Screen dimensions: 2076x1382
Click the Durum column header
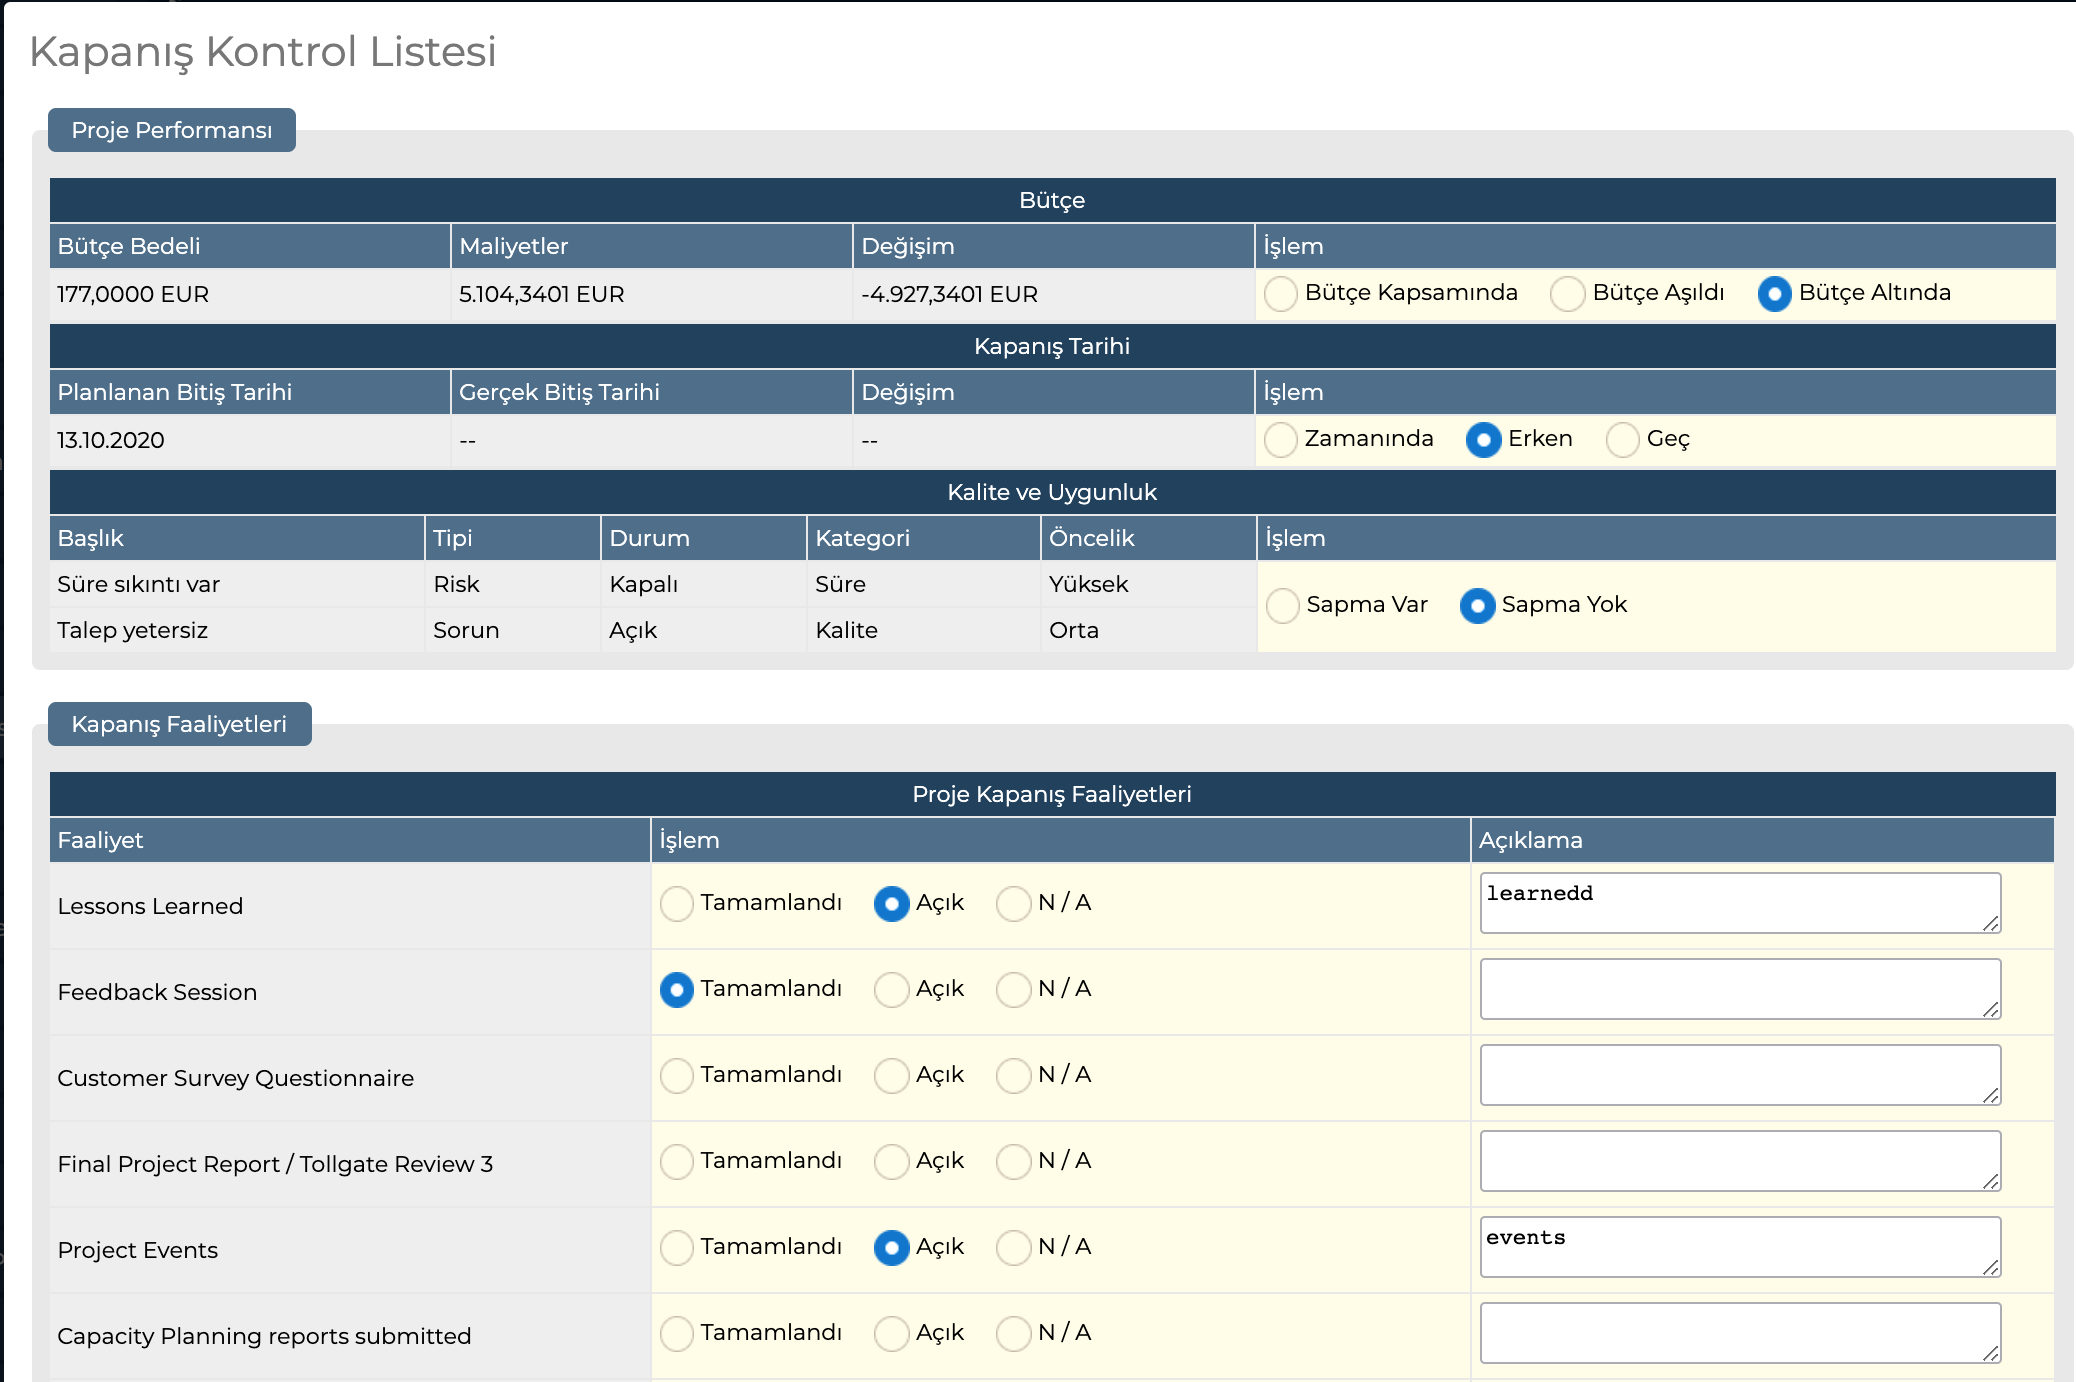704,538
